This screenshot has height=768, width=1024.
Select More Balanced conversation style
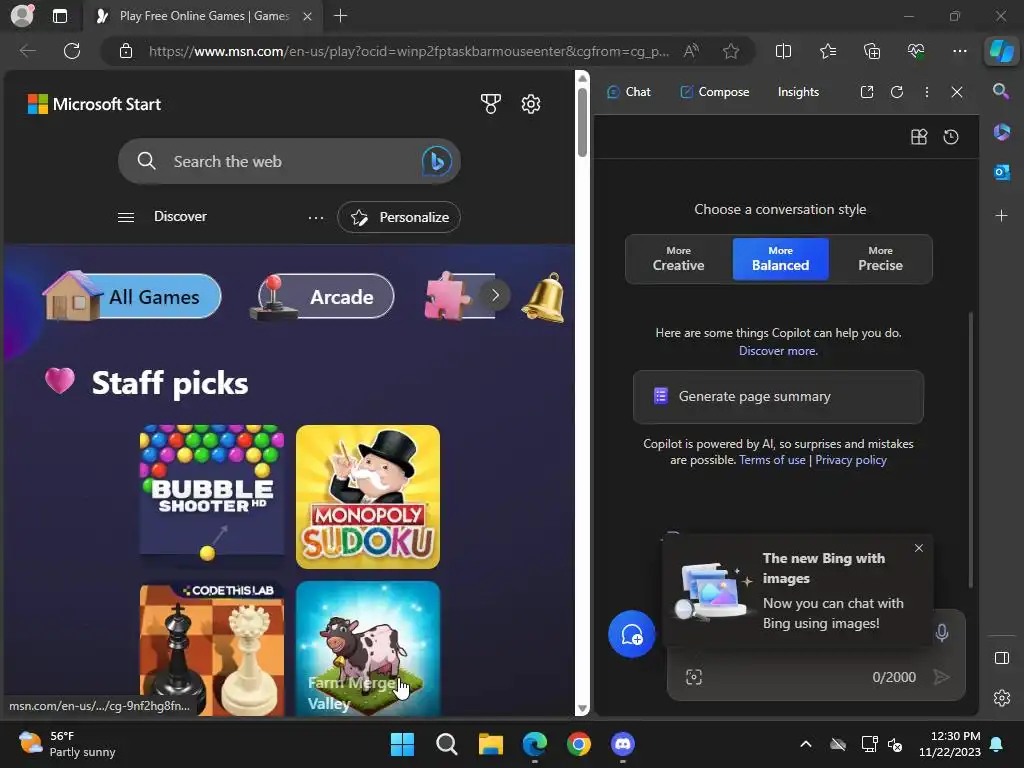780,259
